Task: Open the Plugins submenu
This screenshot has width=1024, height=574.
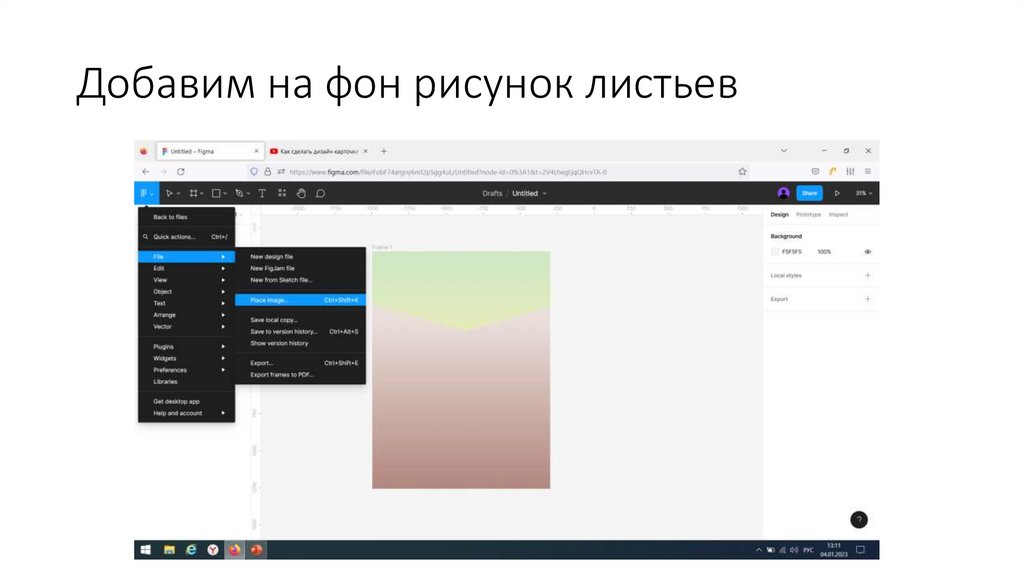Action: pos(187,347)
